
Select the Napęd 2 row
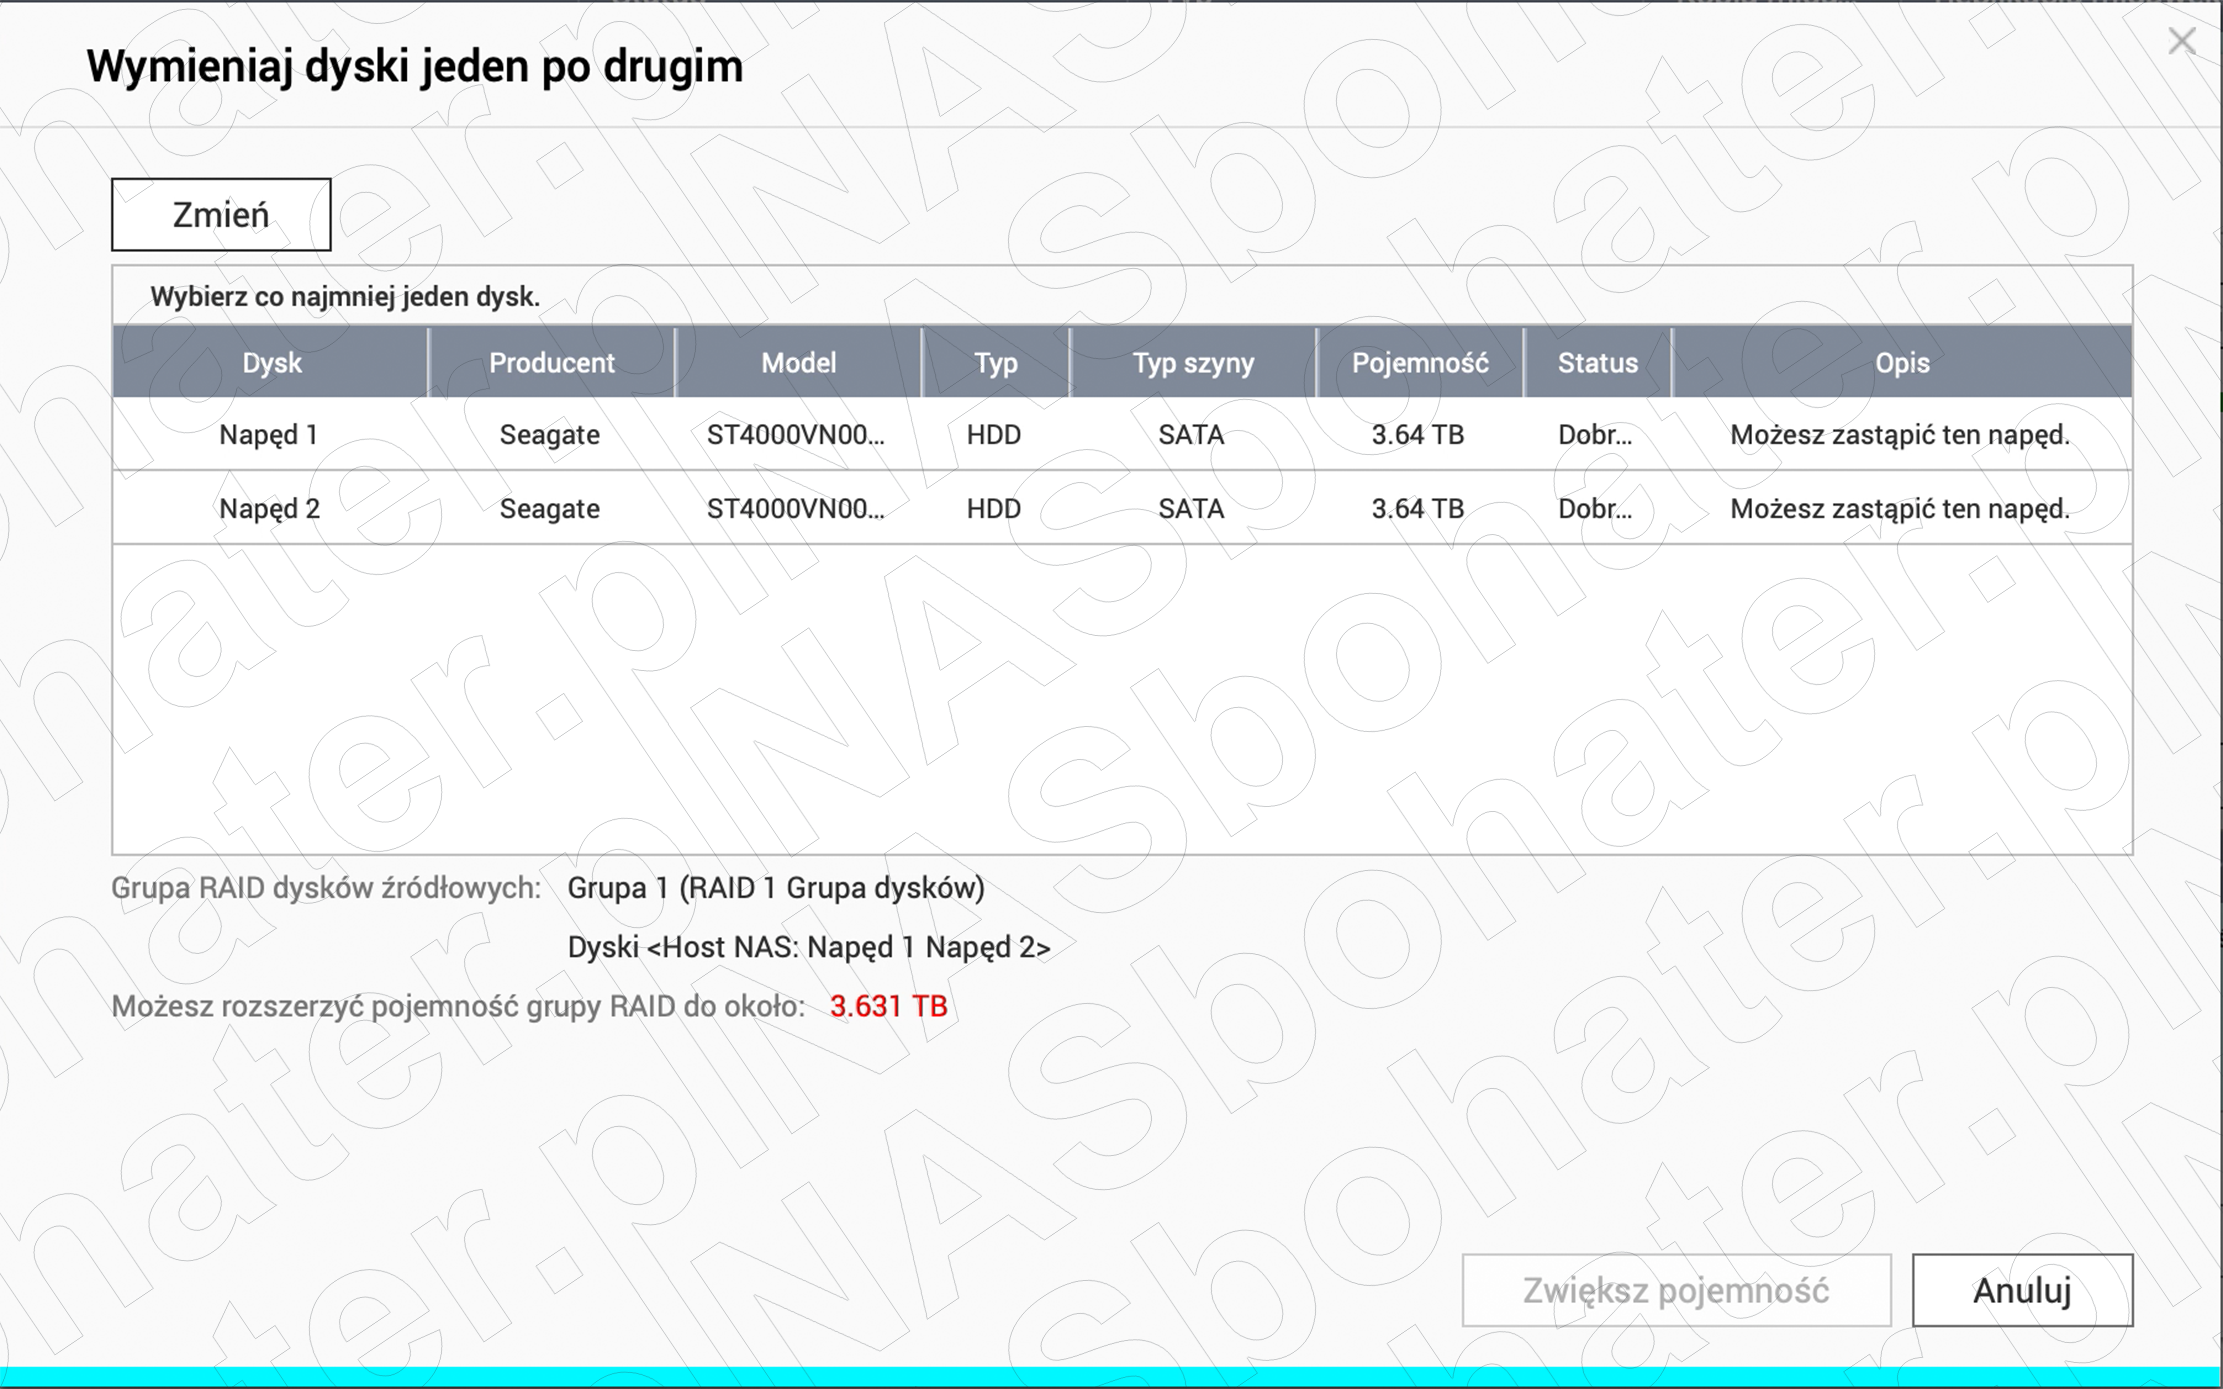(269, 509)
